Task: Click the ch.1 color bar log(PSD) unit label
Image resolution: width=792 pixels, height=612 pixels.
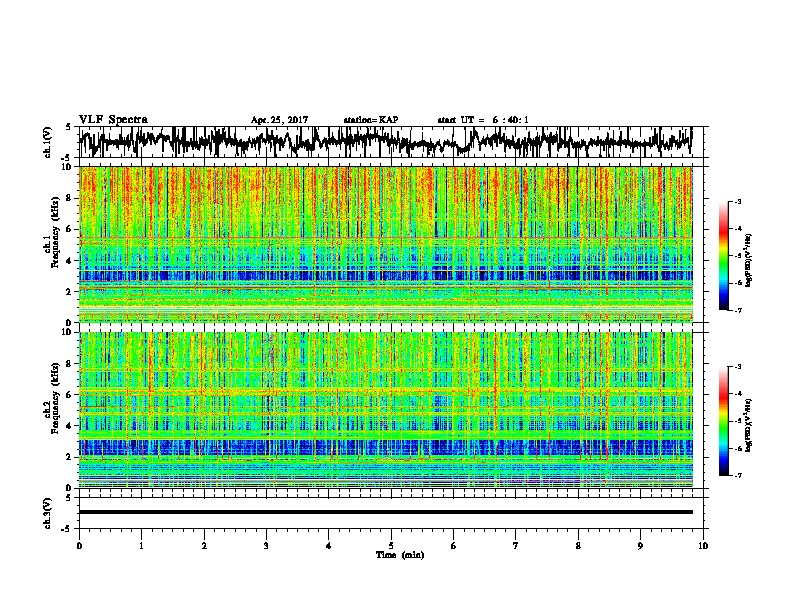Action: point(749,261)
